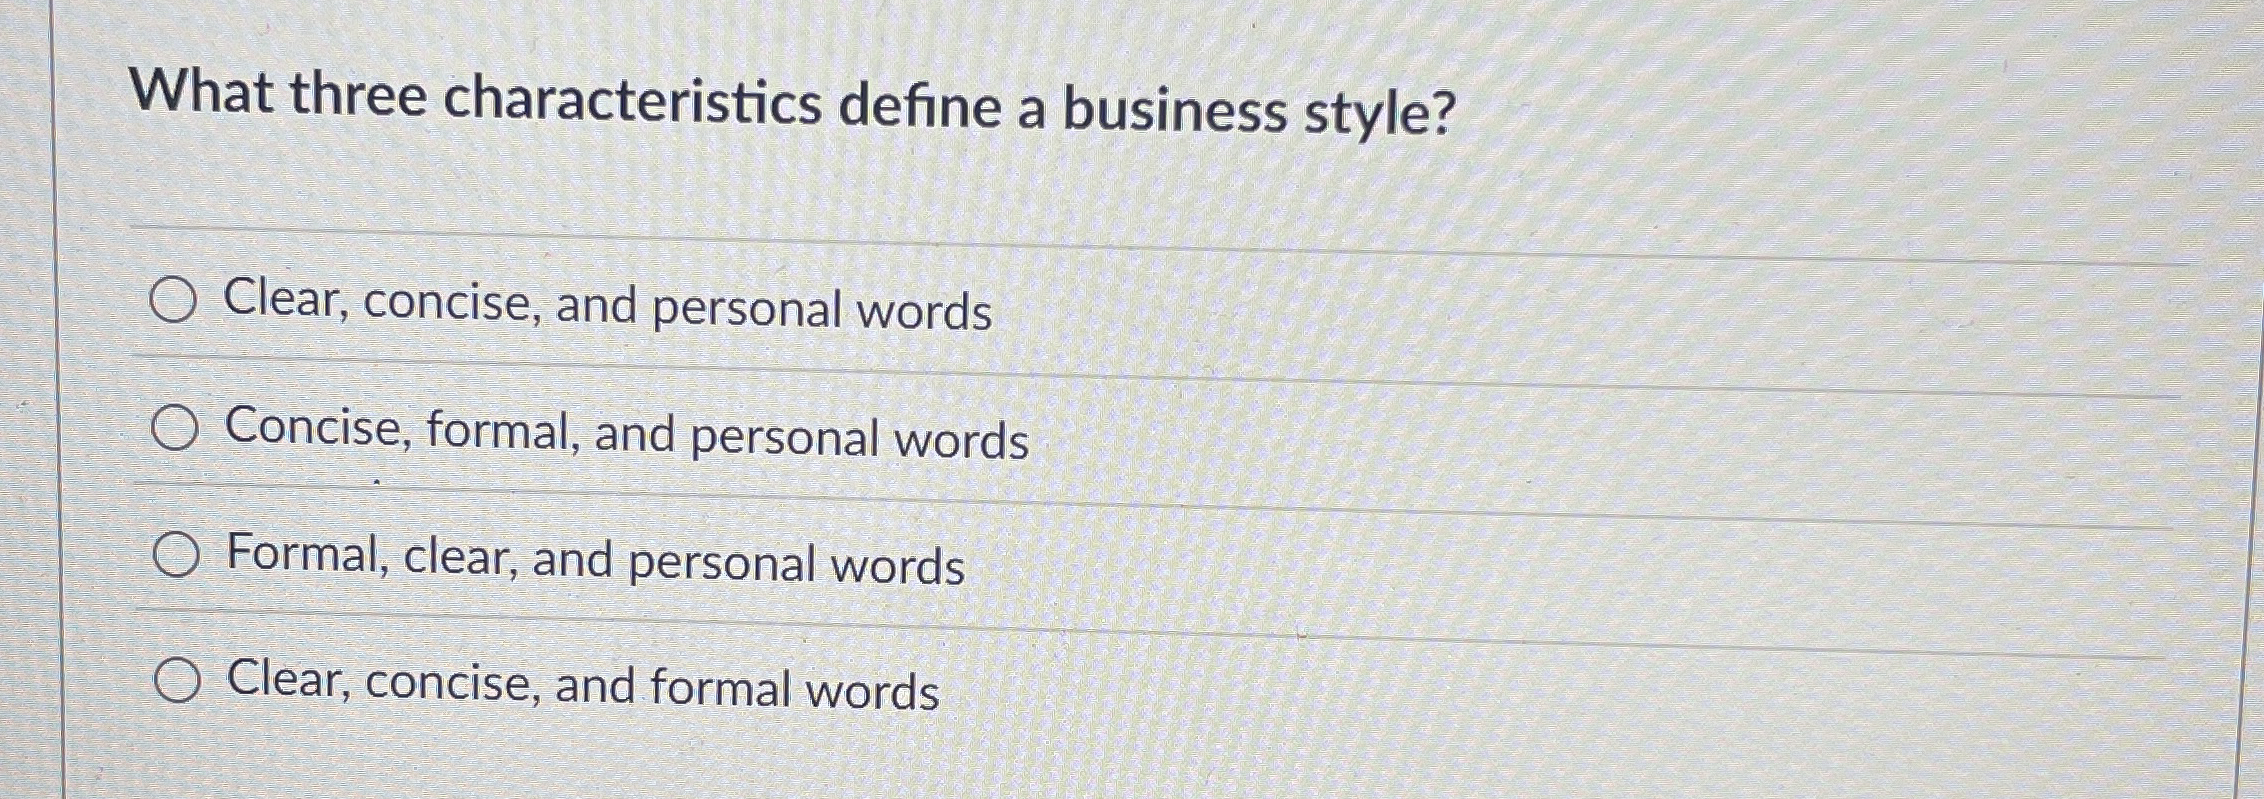The width and height of the screenshot is (2264, 799).
Task: Select the 'Concise, formal, and personal words' radio button
Action: coord(177,432)
